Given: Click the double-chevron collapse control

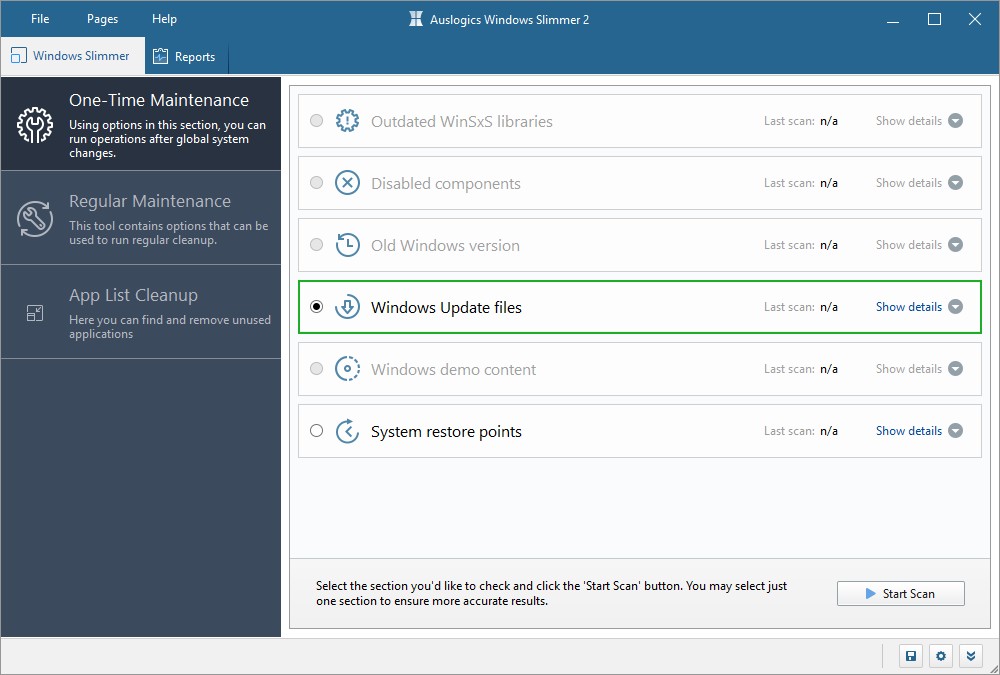Looking at the screenshot, I should 970,655.
